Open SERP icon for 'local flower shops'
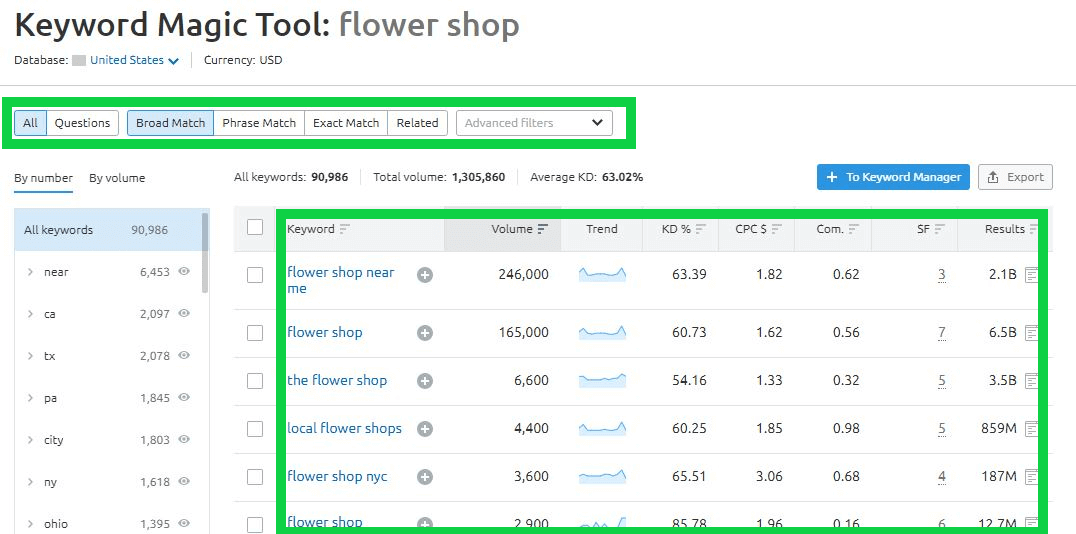This screenshot has width=1076, height=534. coord(1031,429)
